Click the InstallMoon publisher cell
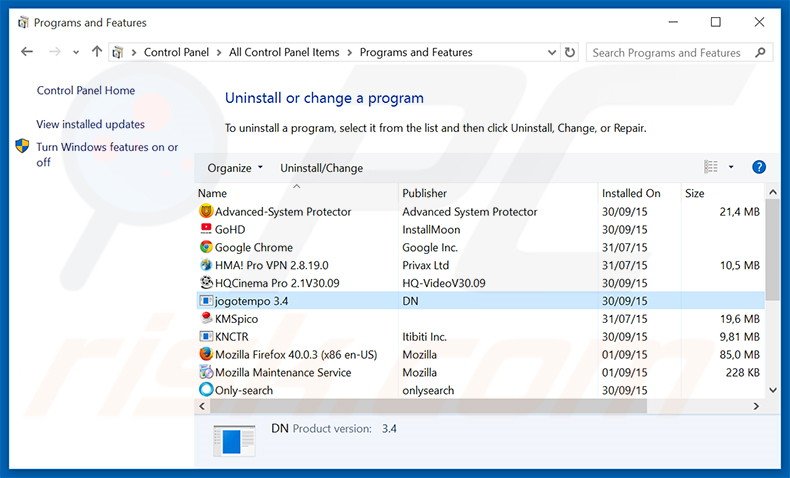Screen dimensions: 790x478 [x=431, y=229]
